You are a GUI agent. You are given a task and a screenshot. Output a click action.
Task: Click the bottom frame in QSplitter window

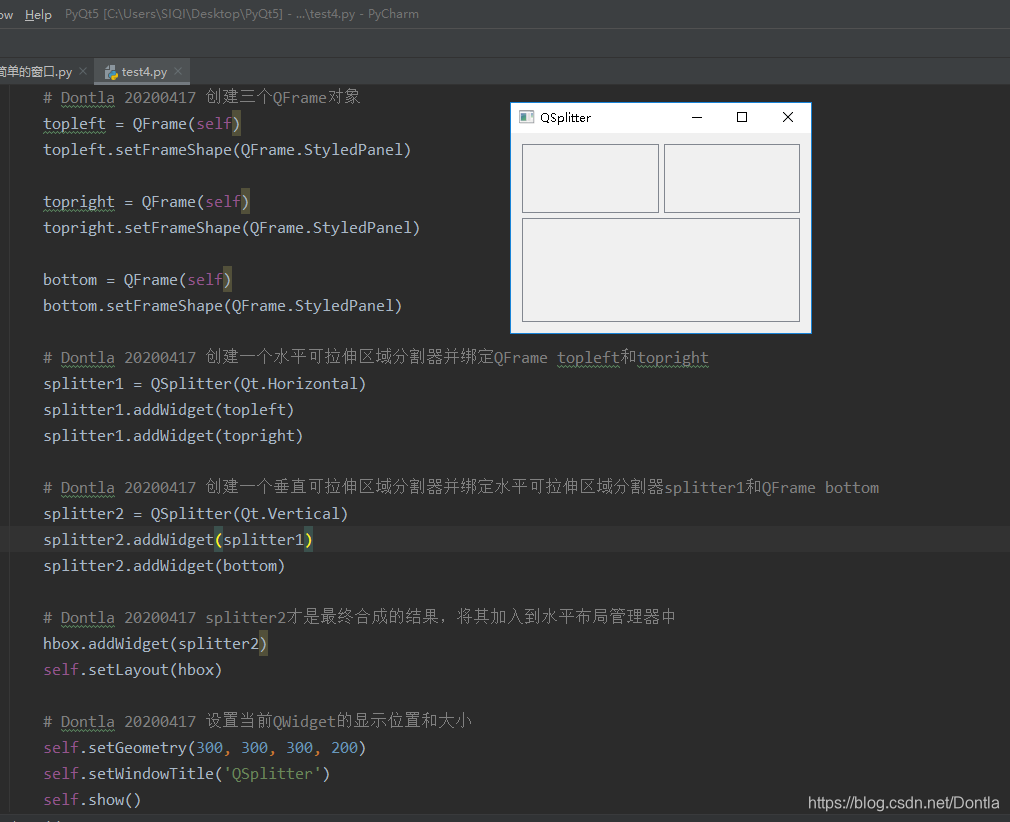click(661, 270)
